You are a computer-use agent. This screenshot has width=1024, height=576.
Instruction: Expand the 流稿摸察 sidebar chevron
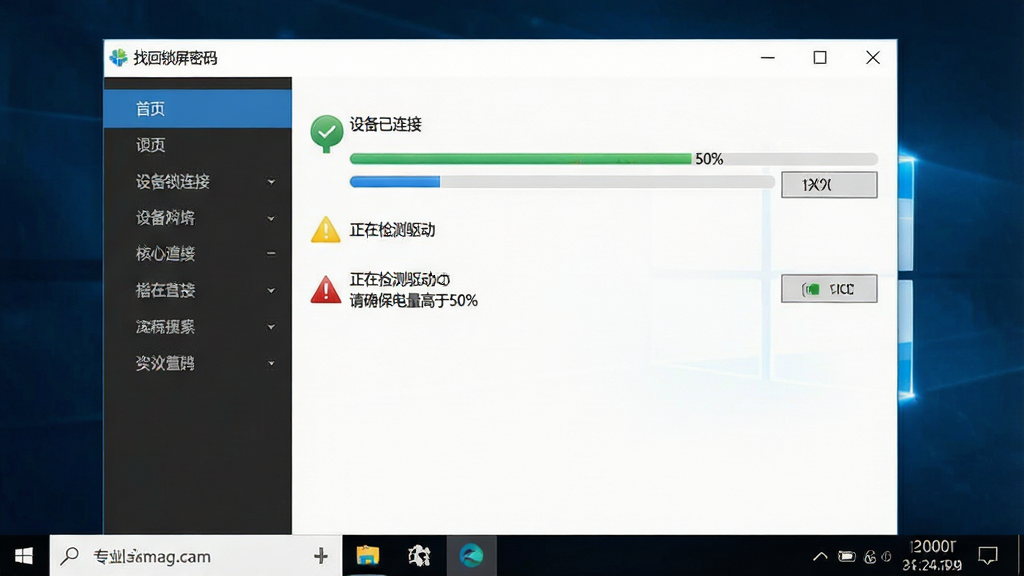click(271, 327)
